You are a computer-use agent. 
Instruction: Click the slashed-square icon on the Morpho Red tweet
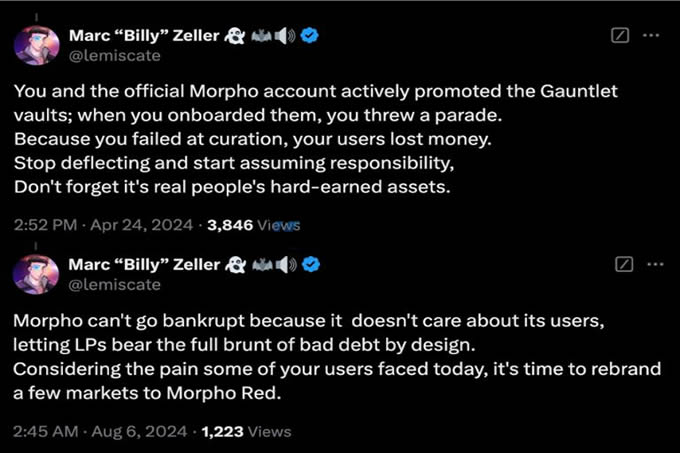click(624, 264)
